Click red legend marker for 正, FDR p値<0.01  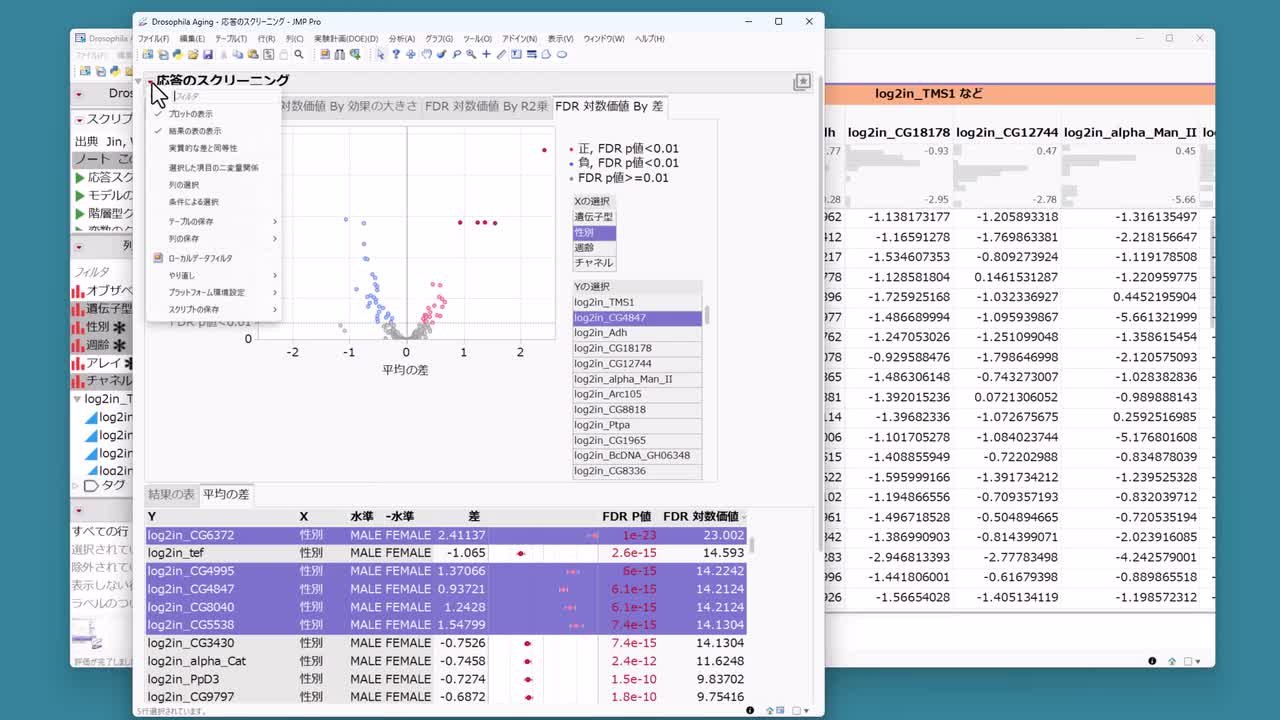click(x=571, y=149)
